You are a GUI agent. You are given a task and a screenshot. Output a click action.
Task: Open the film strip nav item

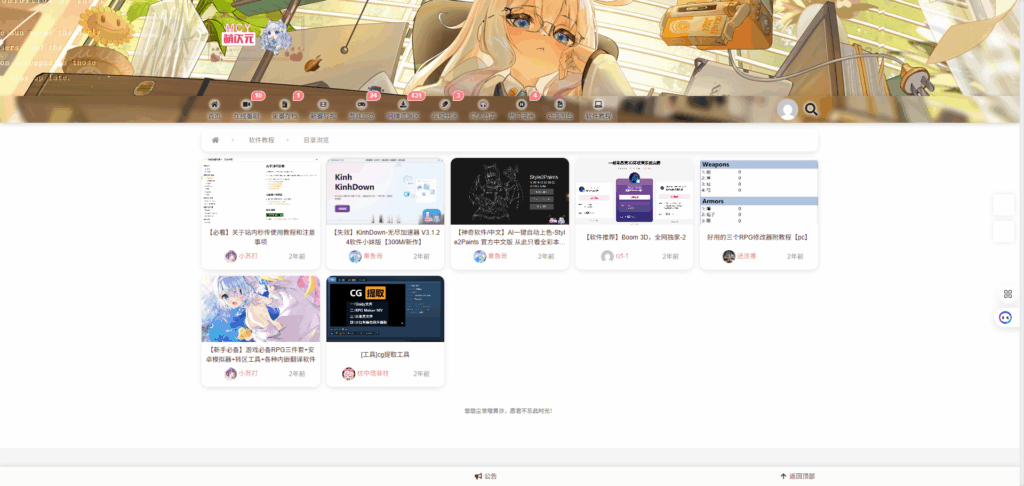[323, 109]
